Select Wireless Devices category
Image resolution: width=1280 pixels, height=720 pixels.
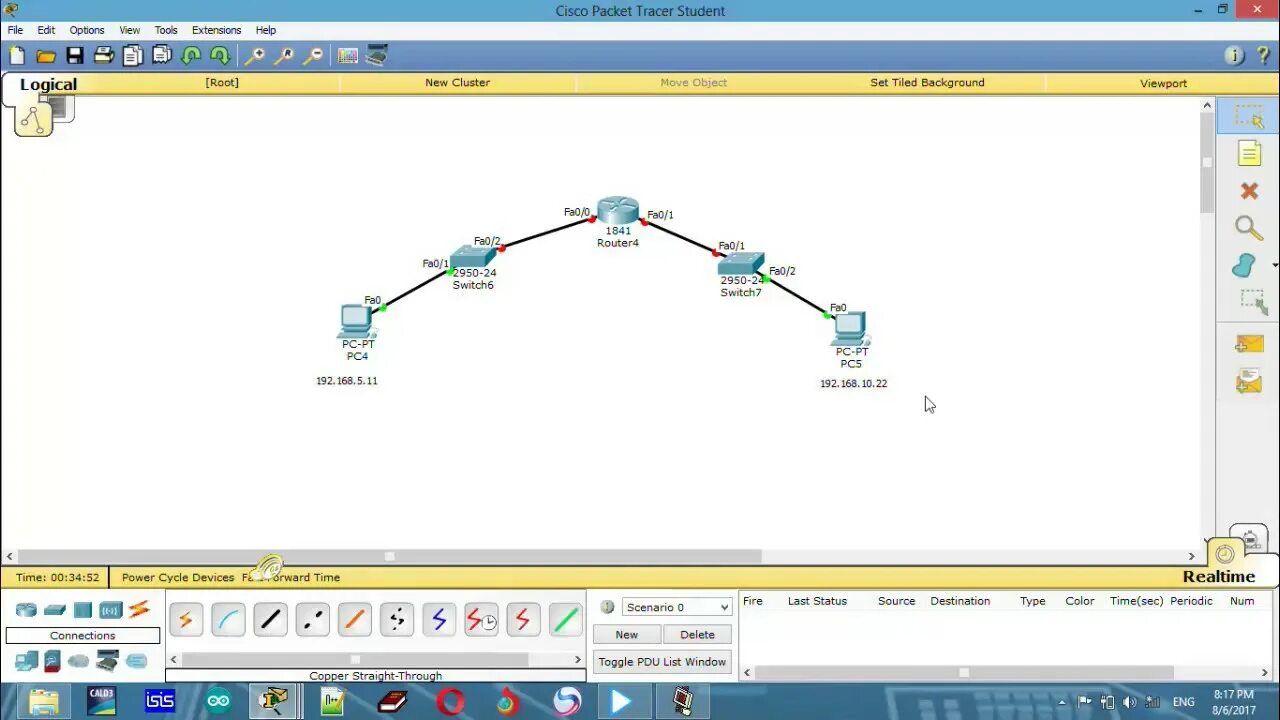coord(110,609)
